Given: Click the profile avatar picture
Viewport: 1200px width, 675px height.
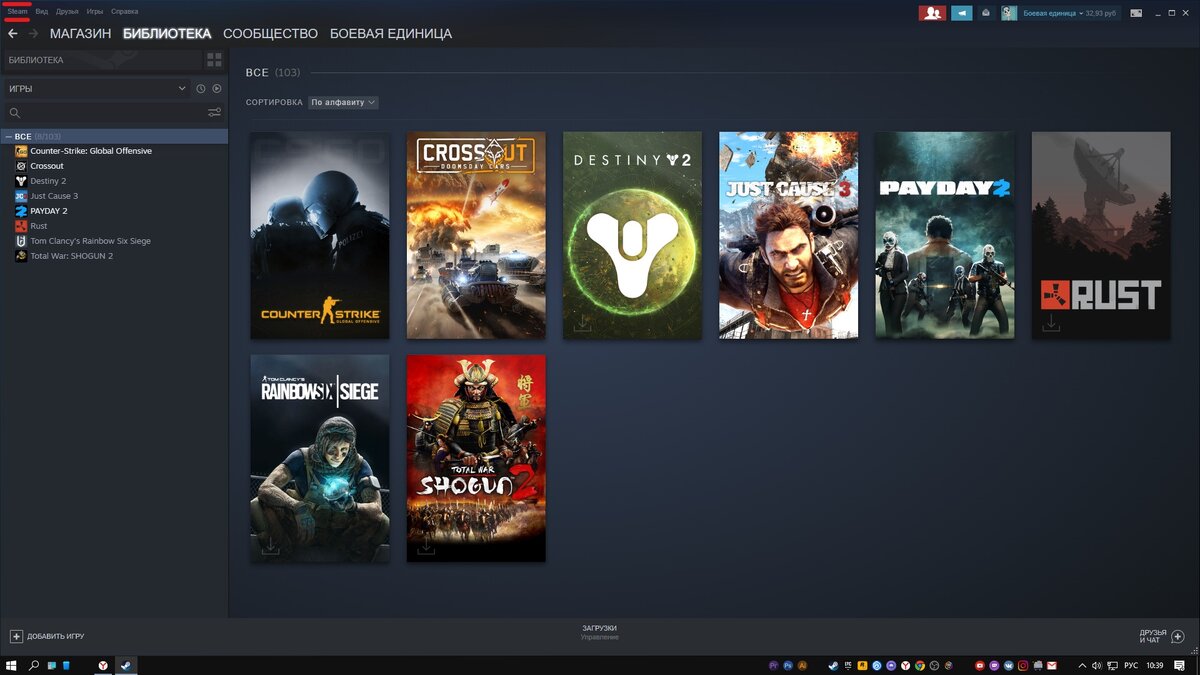Looking at the screenshot, I should [1009, 13].
